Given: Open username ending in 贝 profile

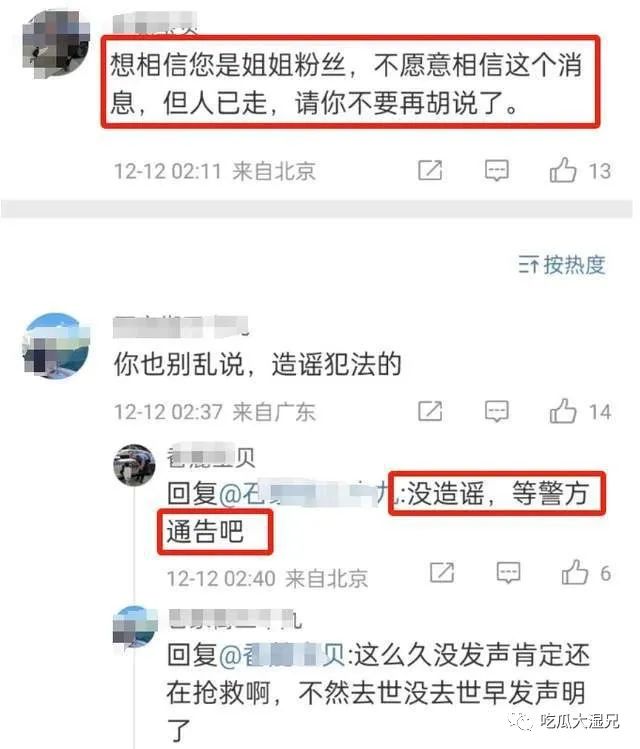Looking at the screenshot, I should (x=210, y=457).
